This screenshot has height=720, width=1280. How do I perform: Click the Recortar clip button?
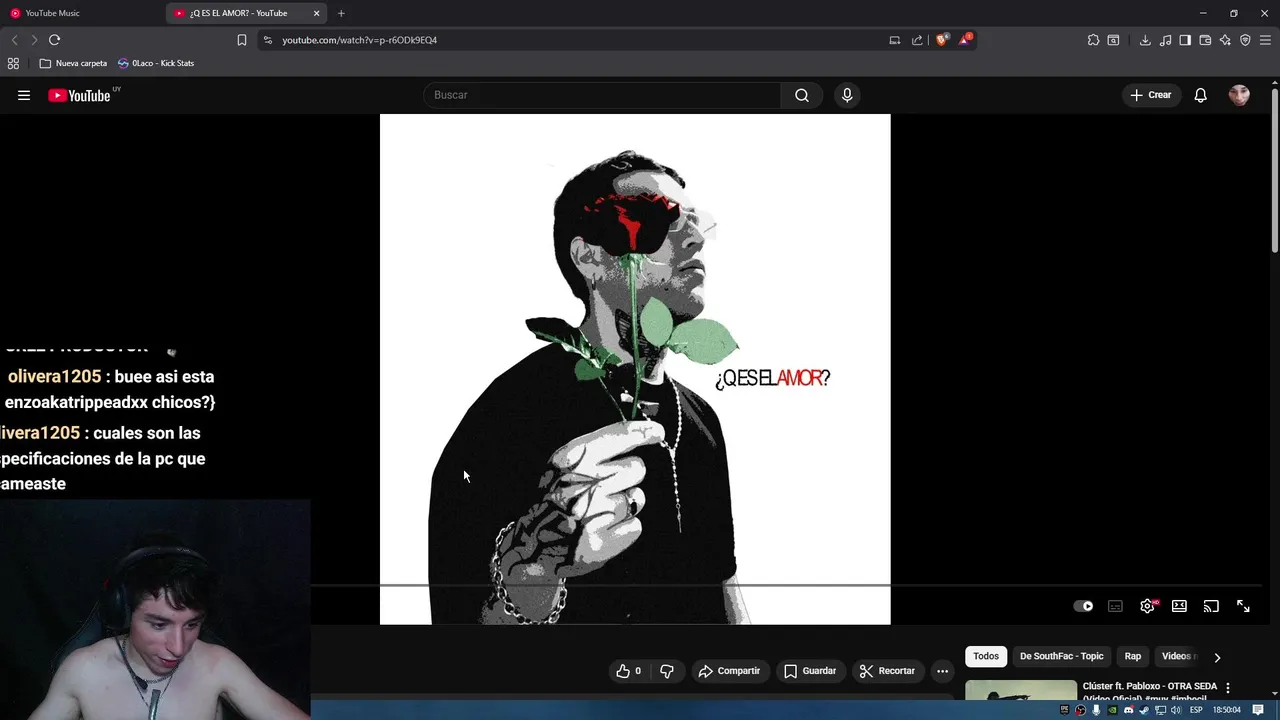[887, 671]
